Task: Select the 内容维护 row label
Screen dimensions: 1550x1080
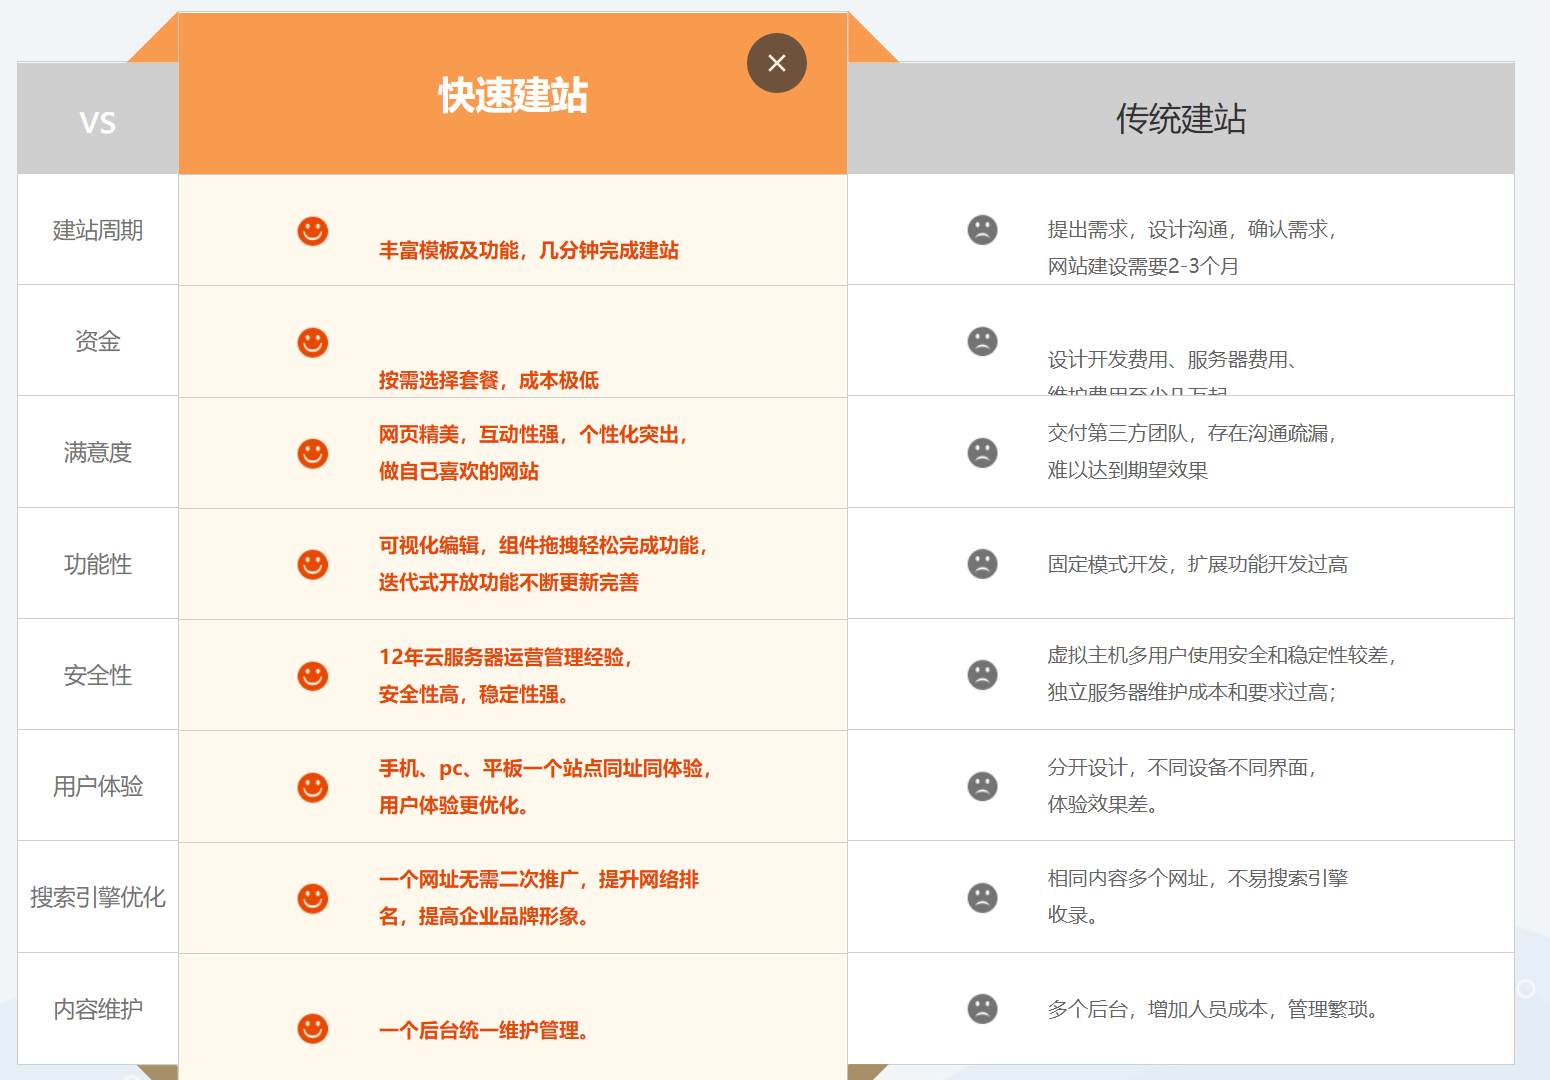Action: click(x=98, y=1009)
